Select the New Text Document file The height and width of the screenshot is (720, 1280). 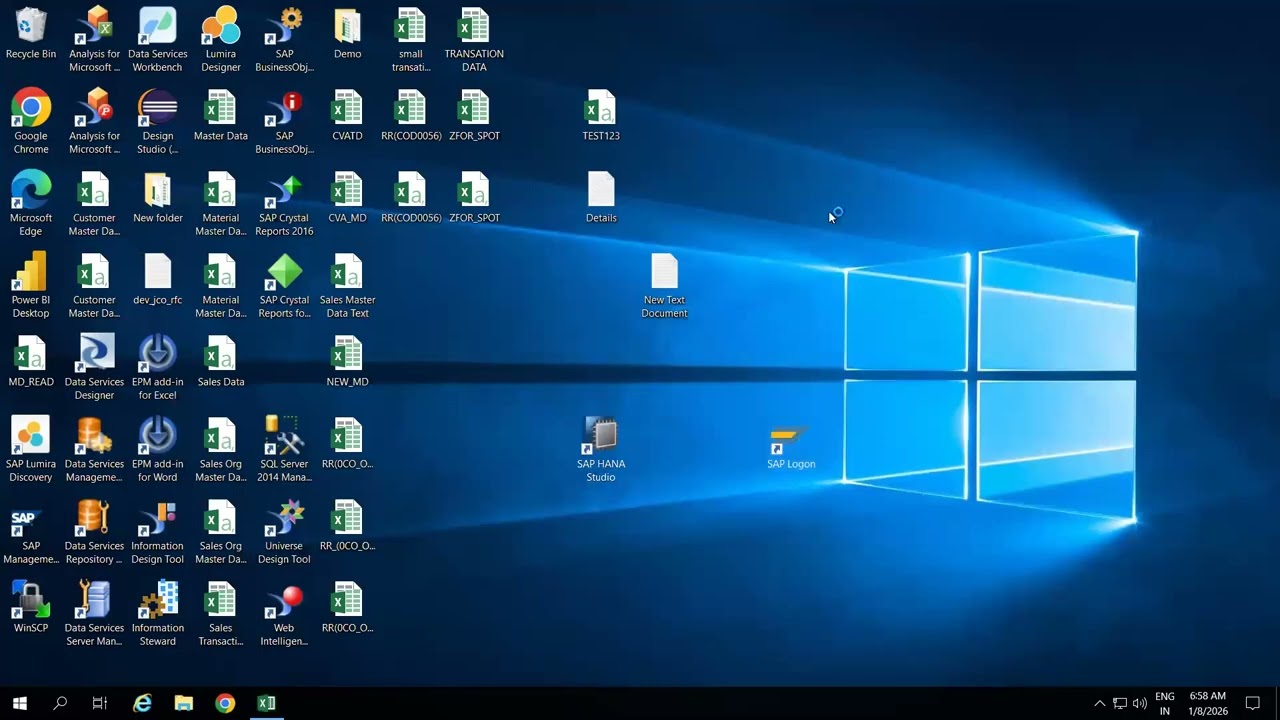click(664, 286)
